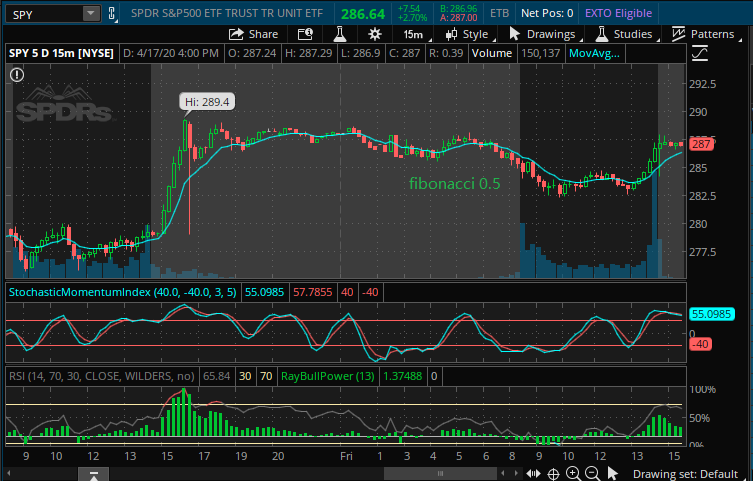Click the RayBullPower (13) study label
753x481 pixels.
[x=328, y=376]
